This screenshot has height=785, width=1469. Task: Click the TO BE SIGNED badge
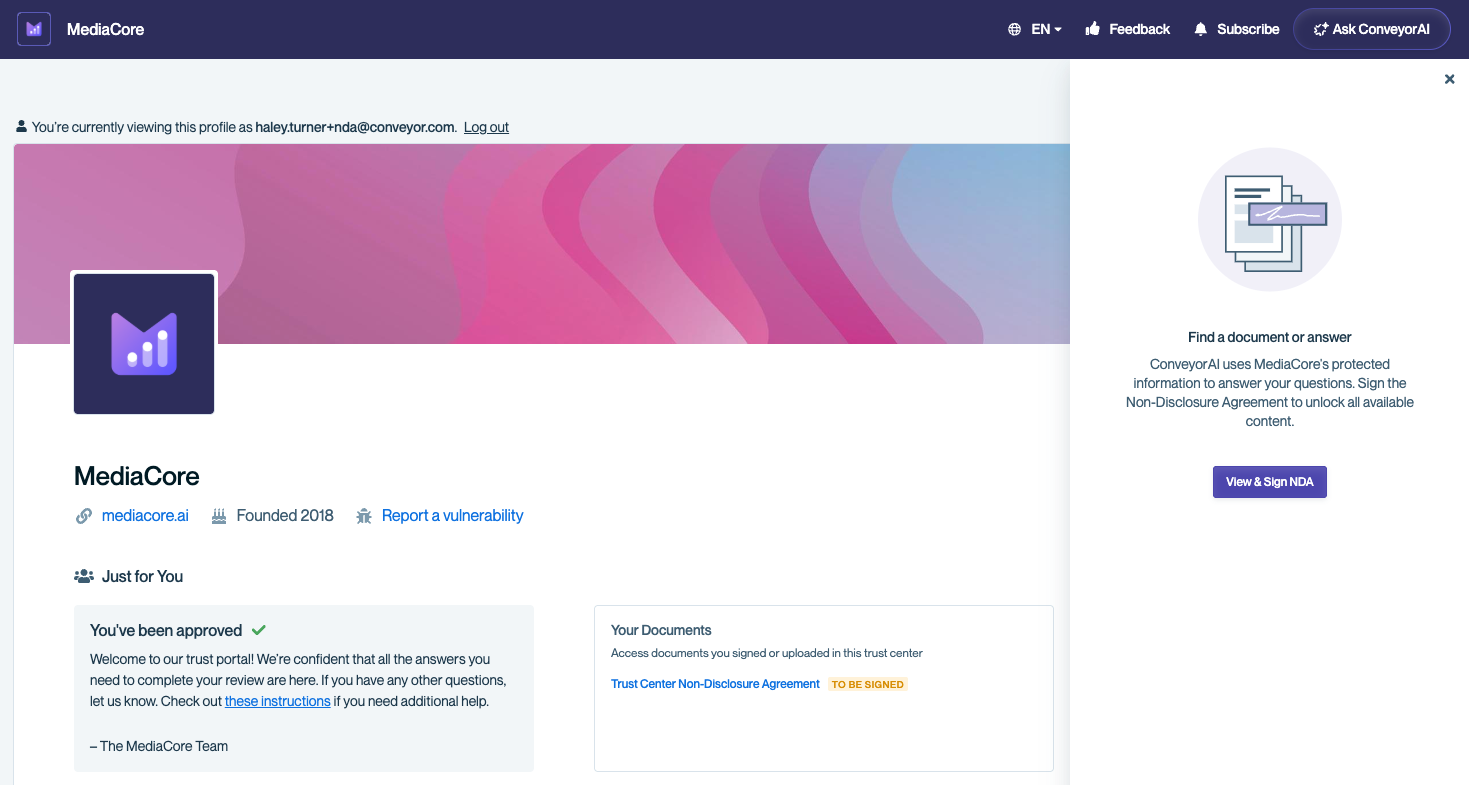pyautogui.click(x=868, y=684)
